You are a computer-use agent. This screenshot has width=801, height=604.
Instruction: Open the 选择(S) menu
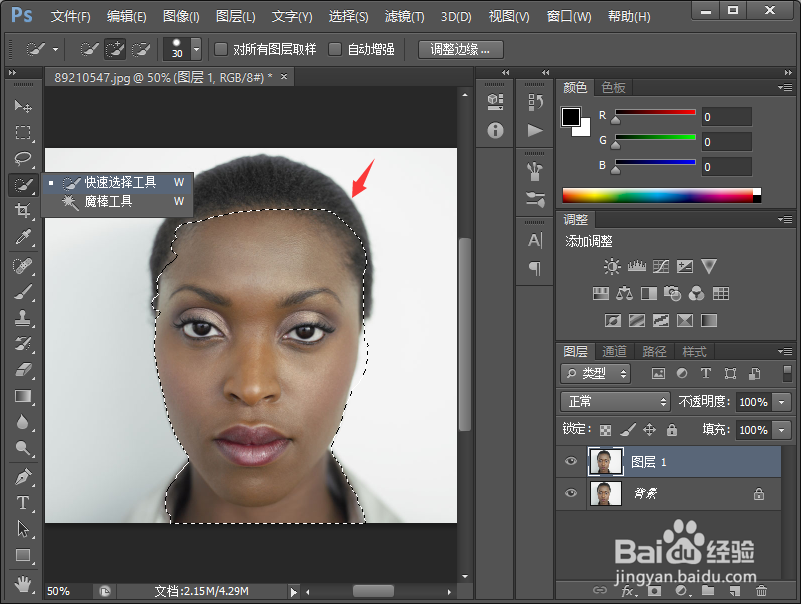tap(348, 16)
